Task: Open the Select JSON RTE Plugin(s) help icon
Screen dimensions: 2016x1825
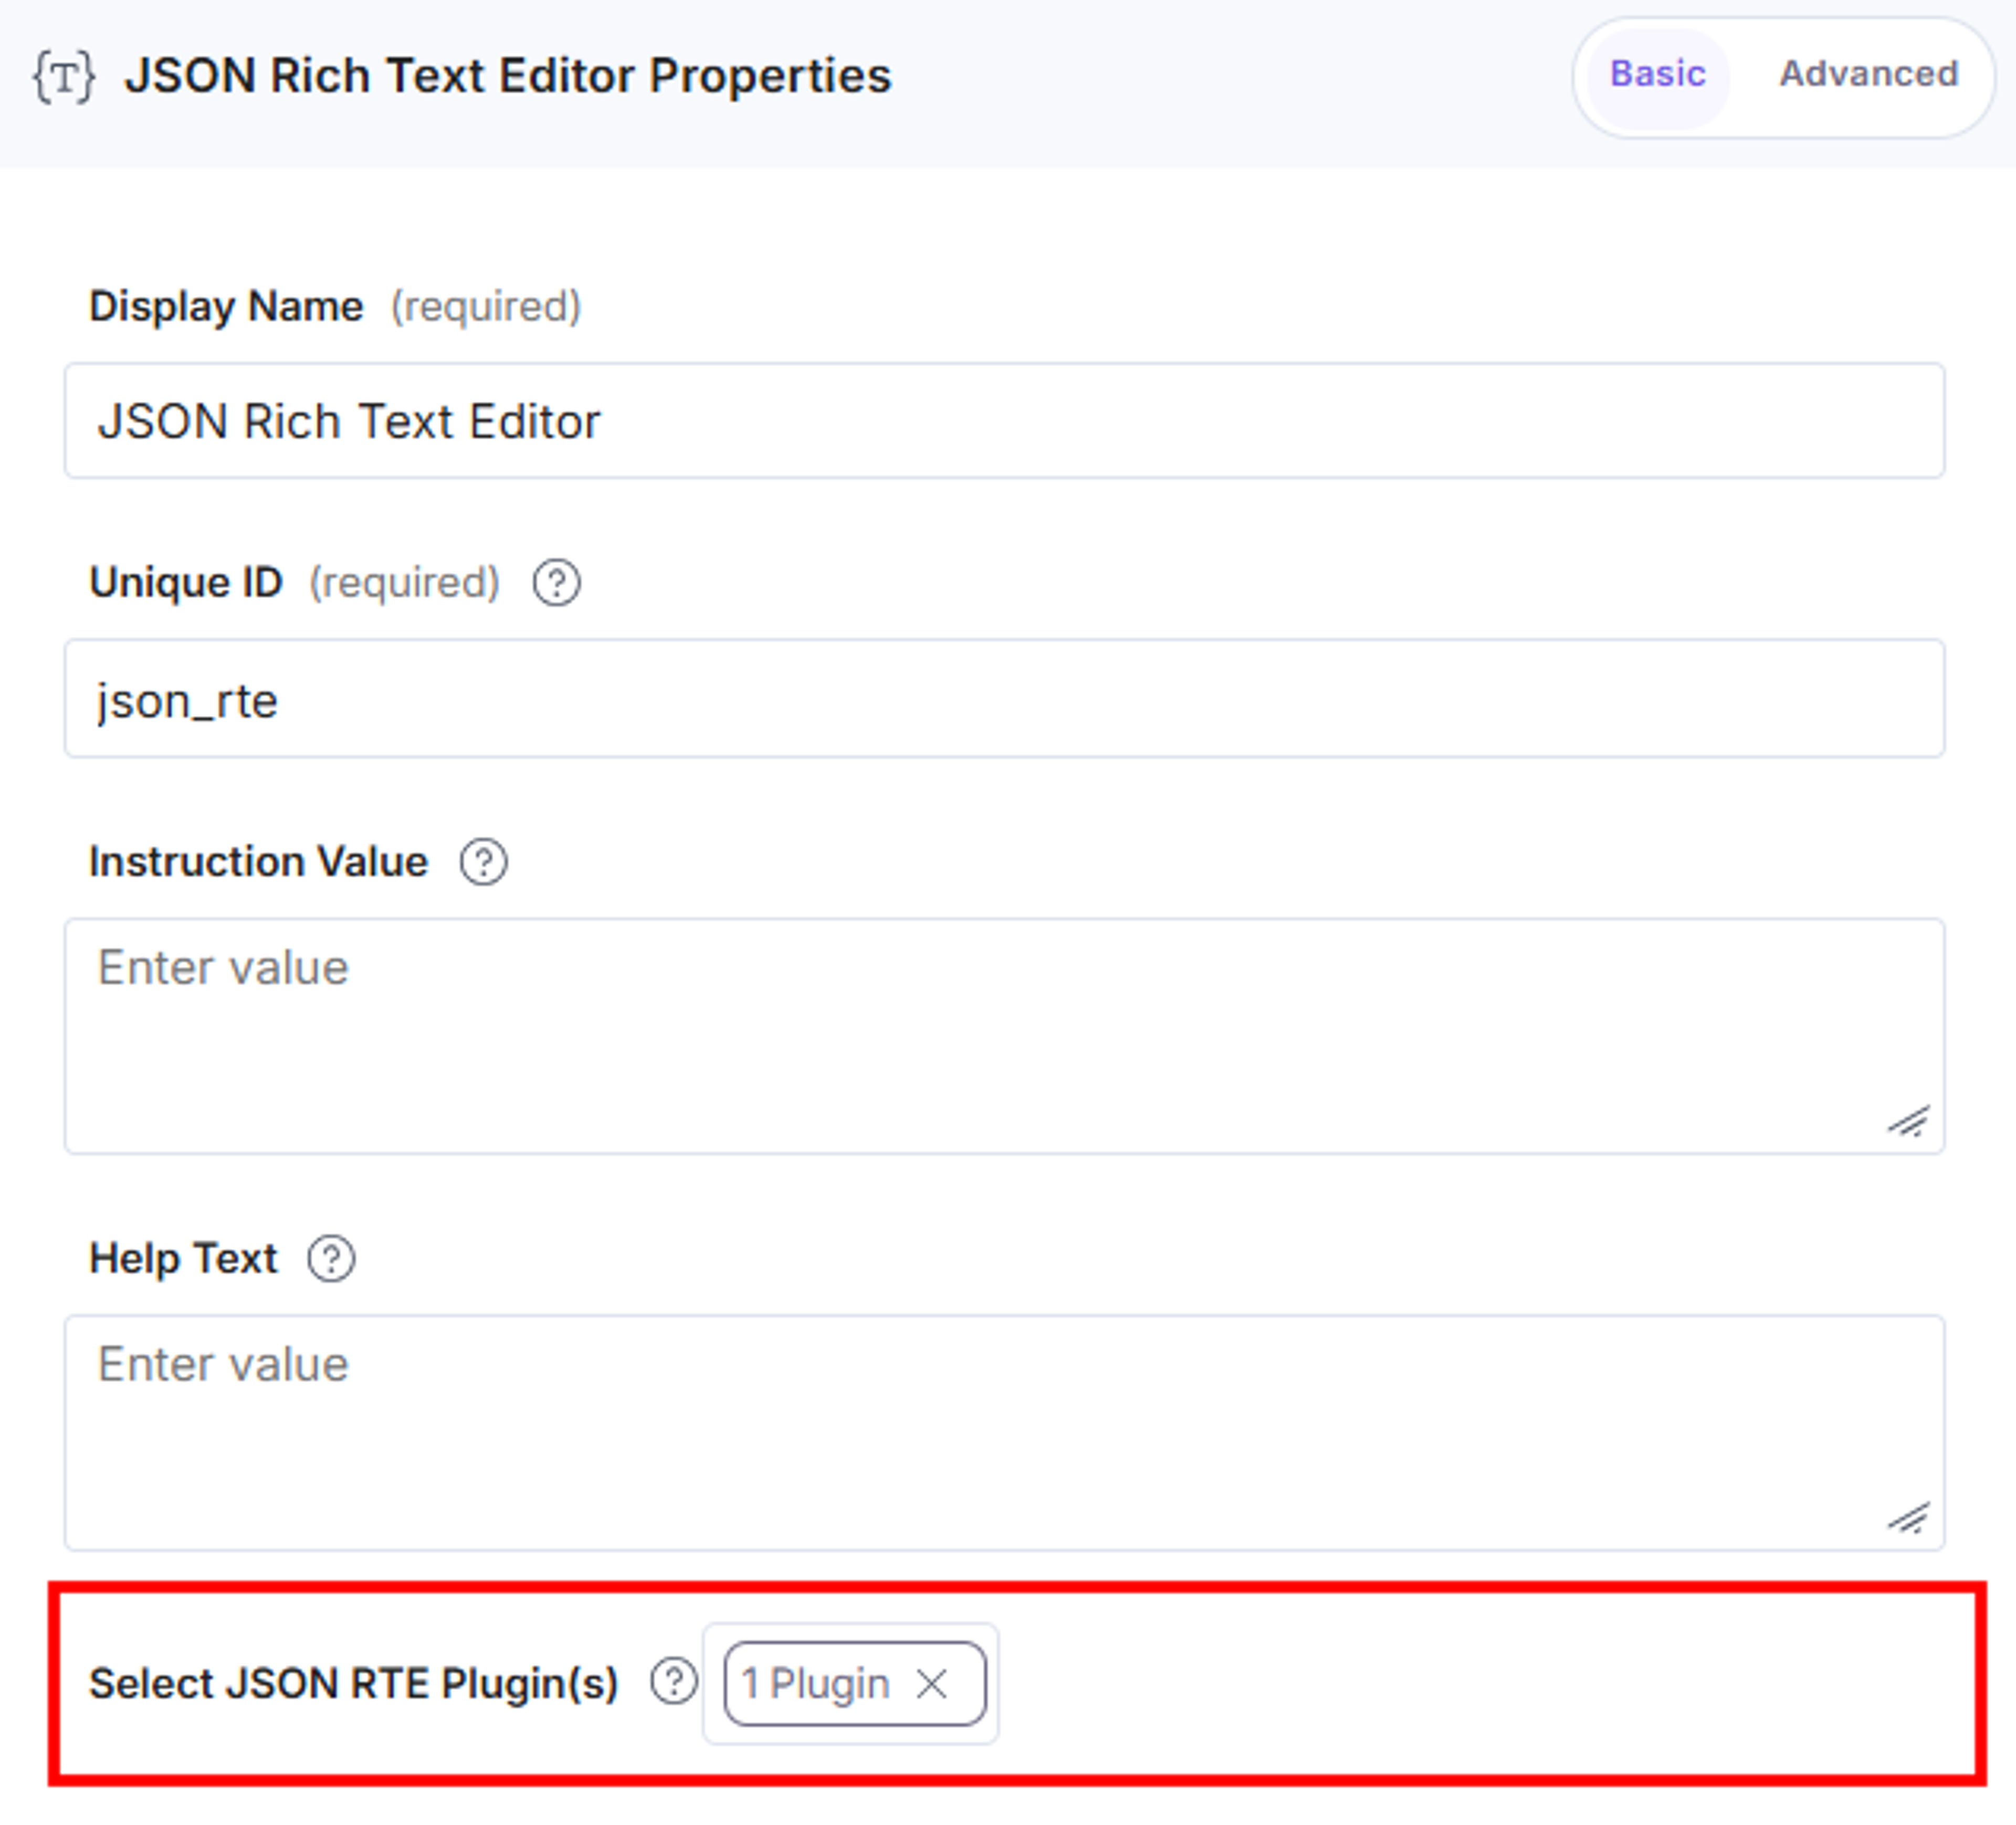Action: pyautogui.click(x=674, y=1681)
